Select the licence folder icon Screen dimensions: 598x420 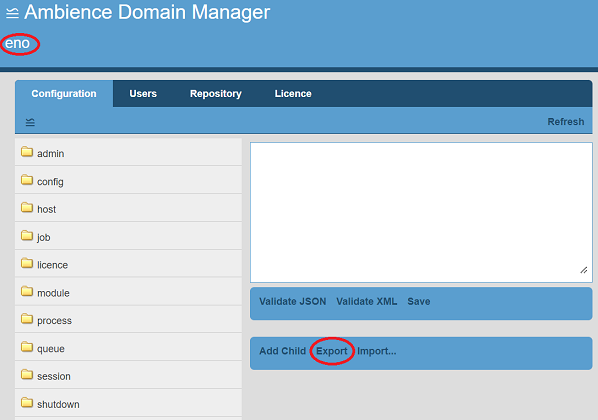click(27, 263)
